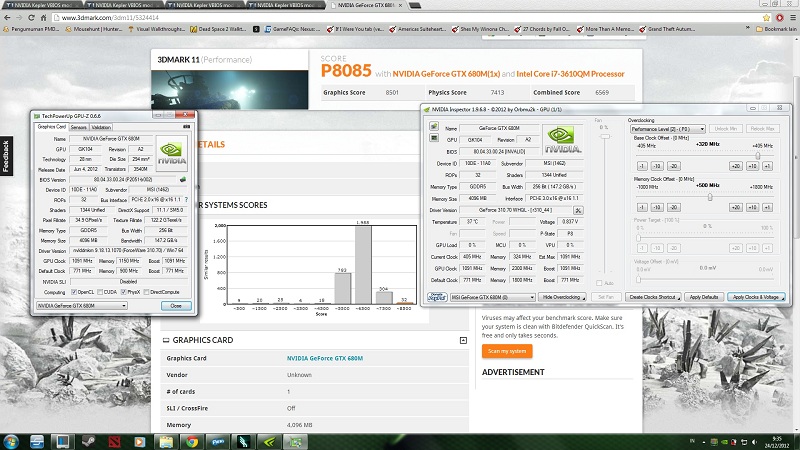Click Create Clocks Shortcut button
Viewport: 800px width, 450px height.
coord(653,297)
